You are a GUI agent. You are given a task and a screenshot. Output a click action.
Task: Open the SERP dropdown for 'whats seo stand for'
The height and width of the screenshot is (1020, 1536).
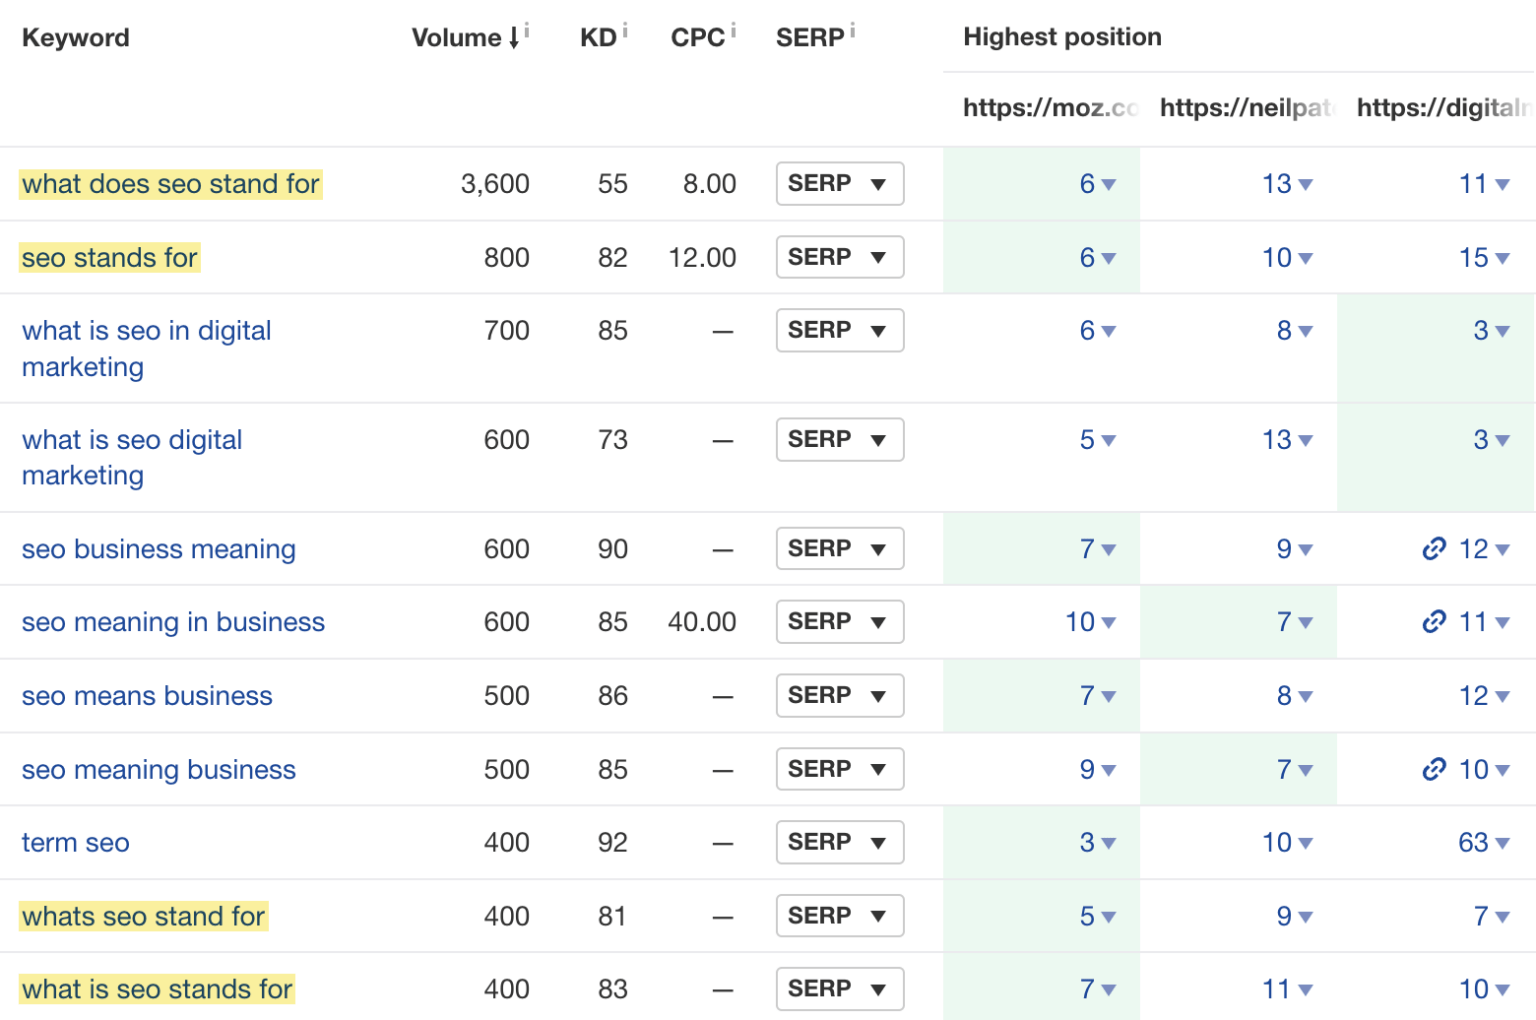point(840,915)
